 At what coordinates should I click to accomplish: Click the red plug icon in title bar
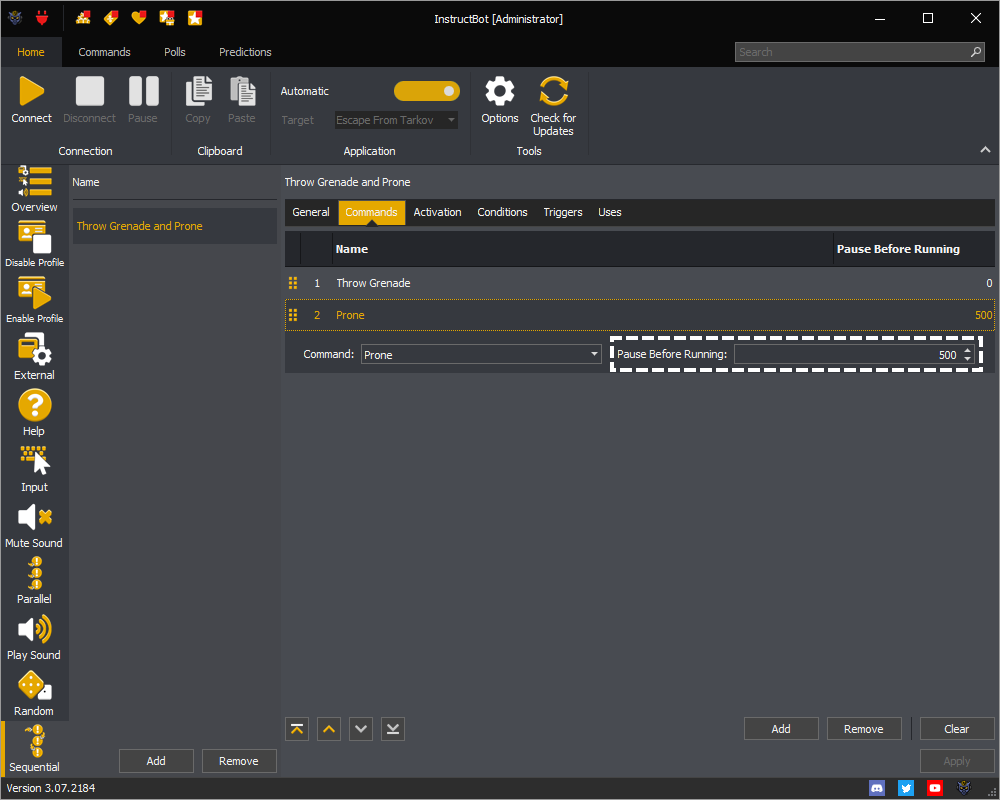[x=42, y=18]
